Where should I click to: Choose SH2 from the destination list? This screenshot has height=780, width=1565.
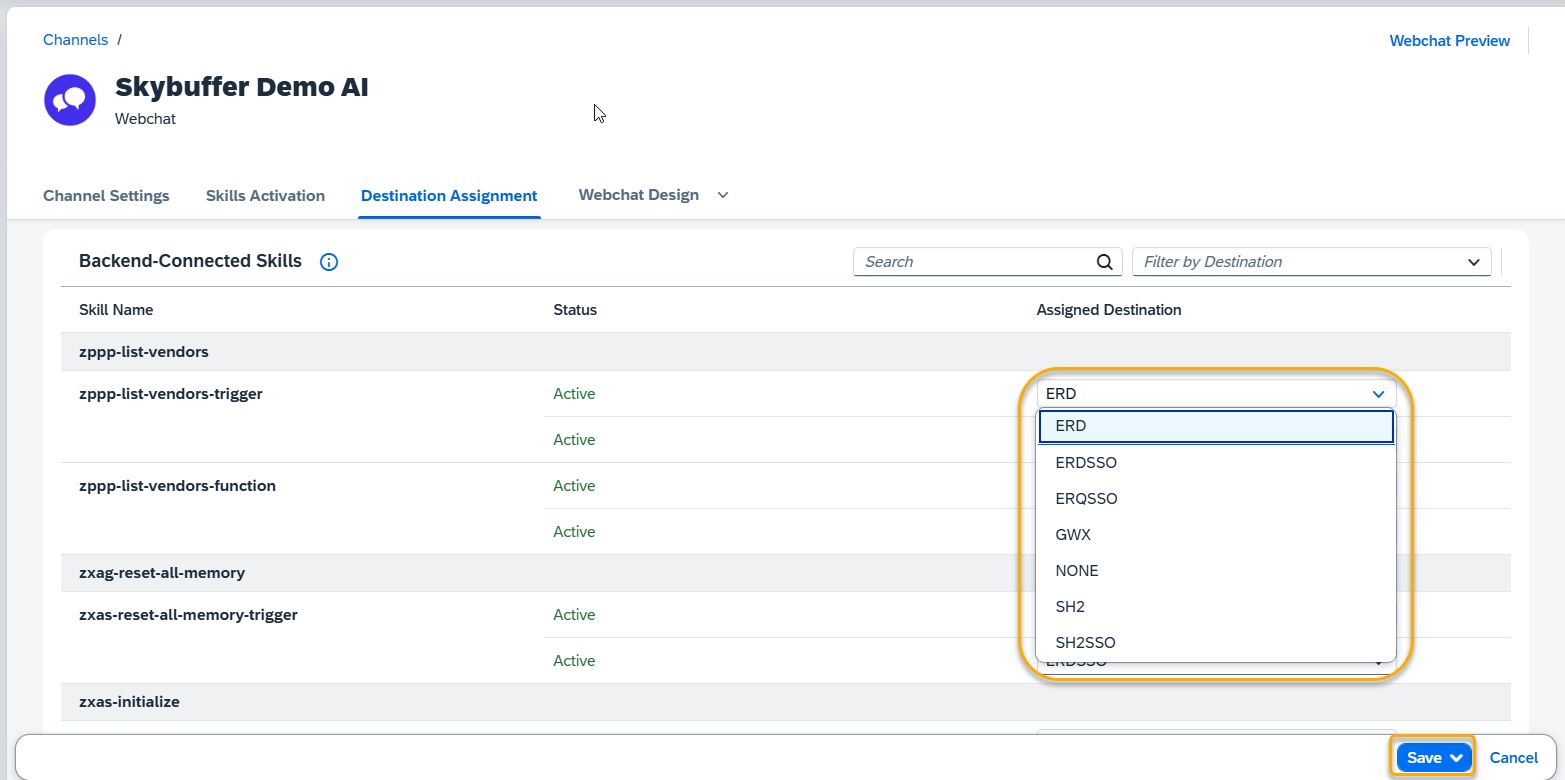pos(1216,607)
